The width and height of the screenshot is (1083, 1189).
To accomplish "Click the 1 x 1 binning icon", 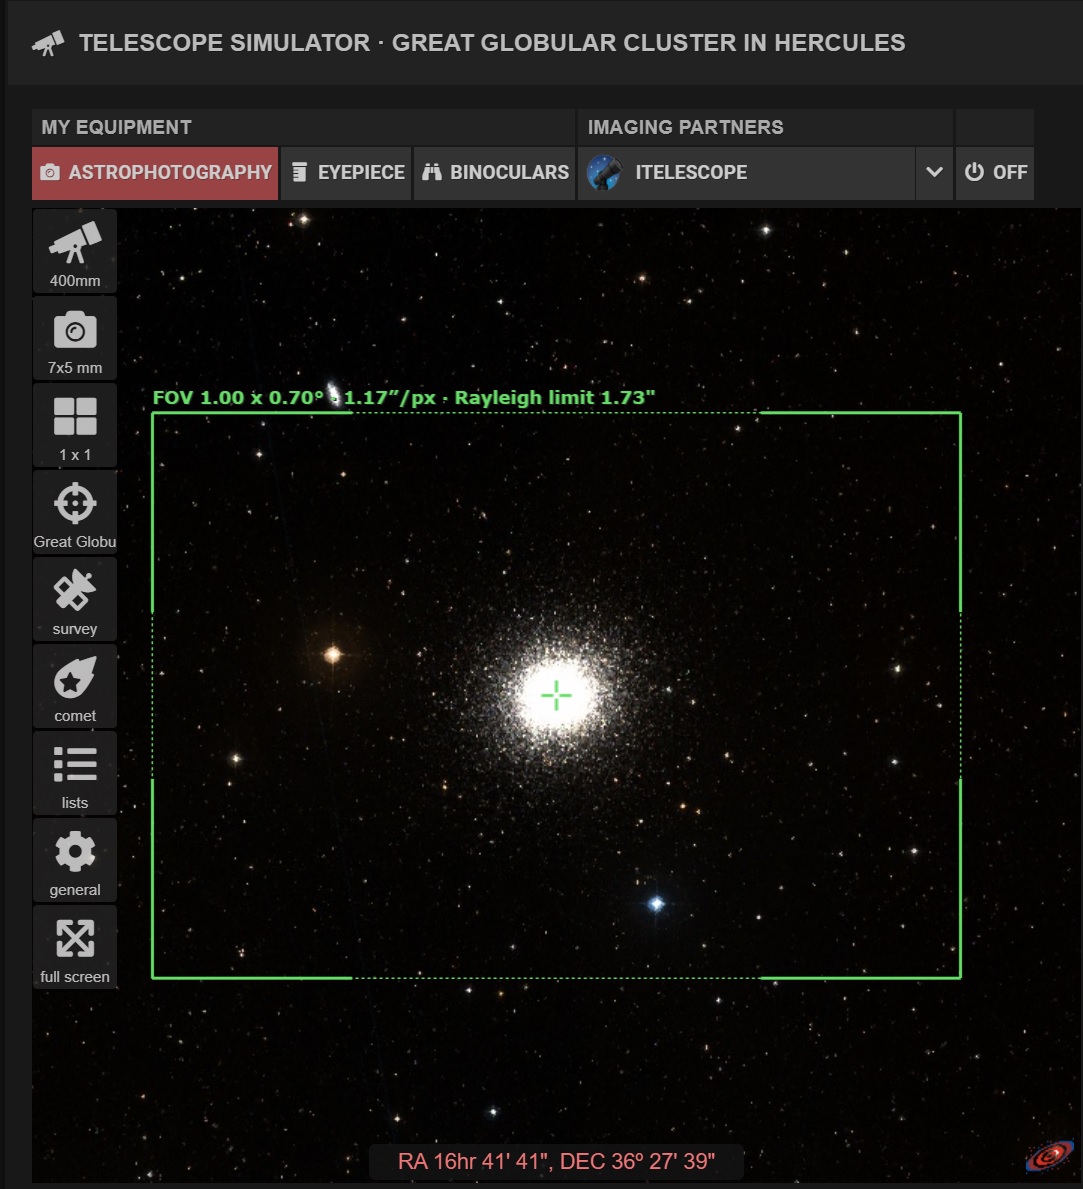I will pyautogui.click(x=74, y=424).
